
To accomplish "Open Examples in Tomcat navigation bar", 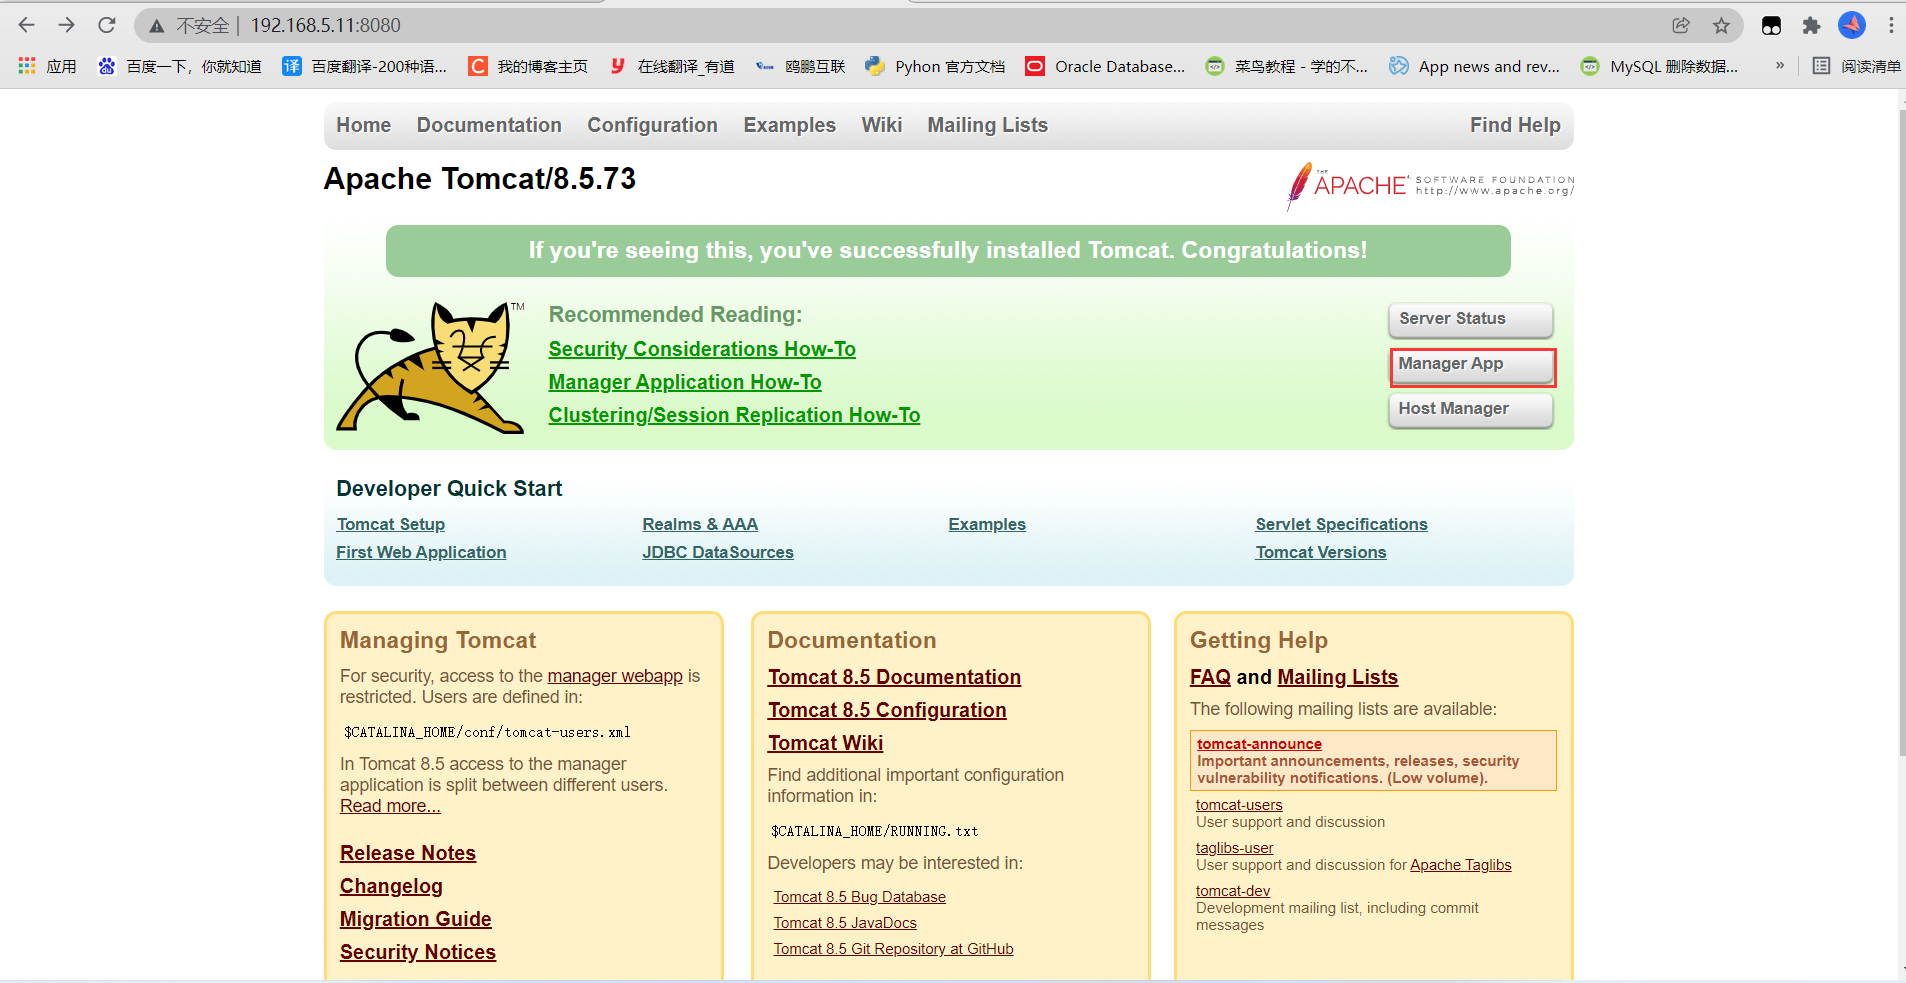I will 789,125.
